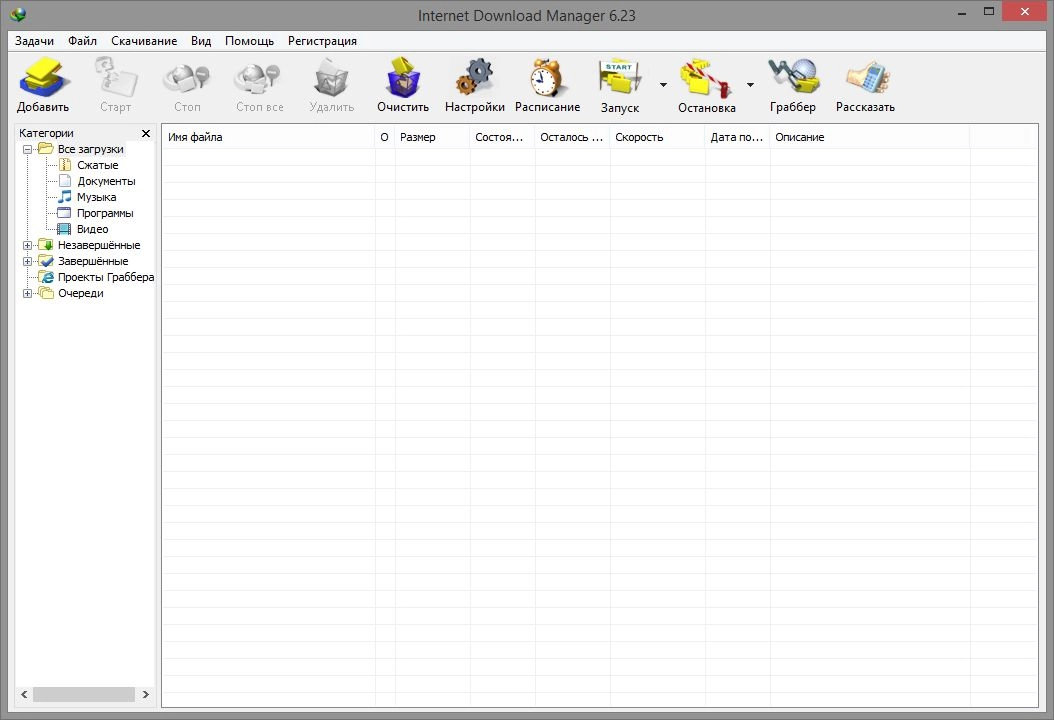Minimize the Internet Download Manager window

pyautogui.click(x=962, y=12)
